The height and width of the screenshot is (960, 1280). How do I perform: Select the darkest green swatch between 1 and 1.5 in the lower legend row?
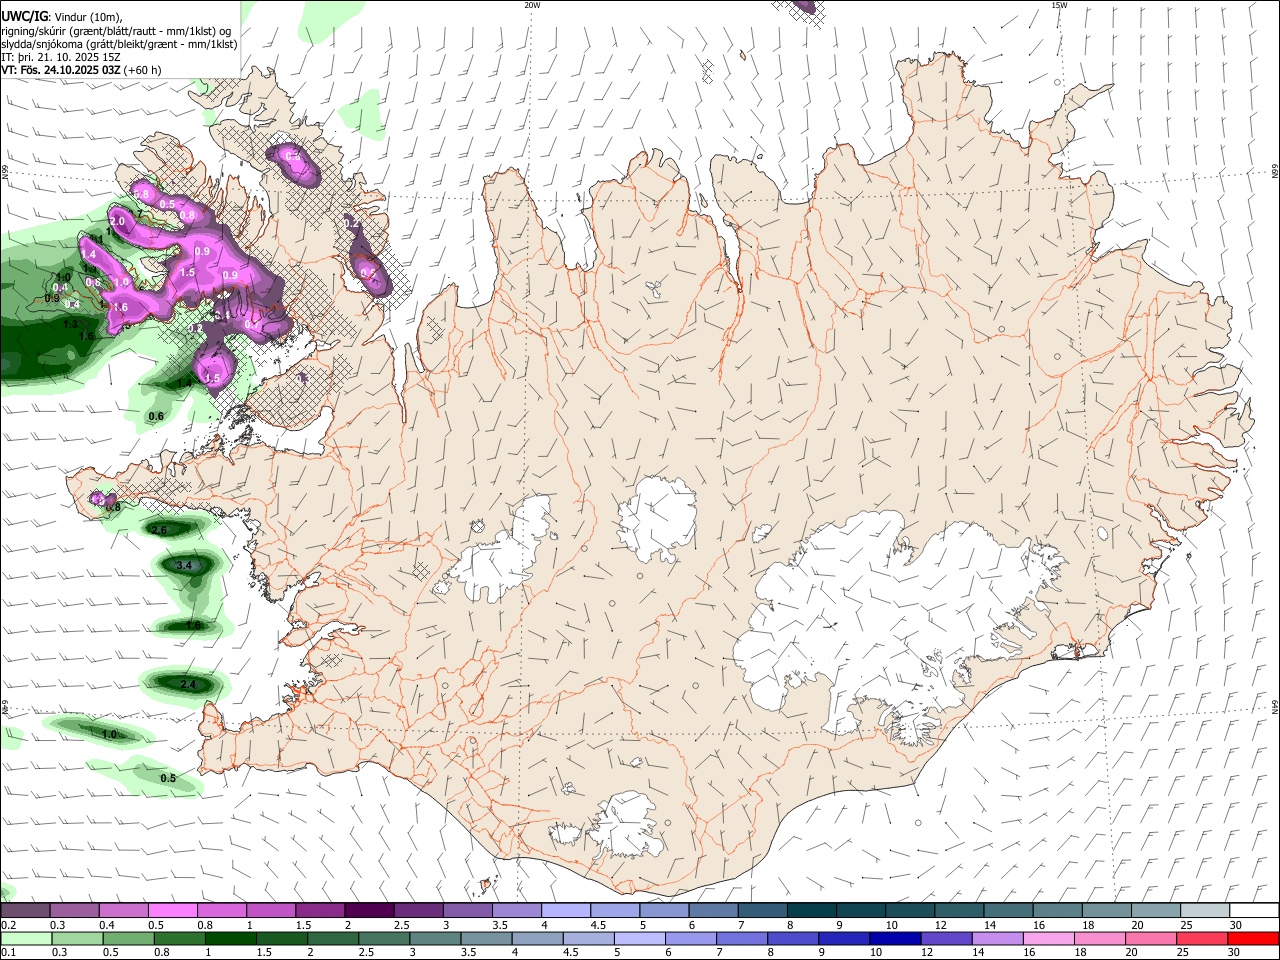pos(230,938)
